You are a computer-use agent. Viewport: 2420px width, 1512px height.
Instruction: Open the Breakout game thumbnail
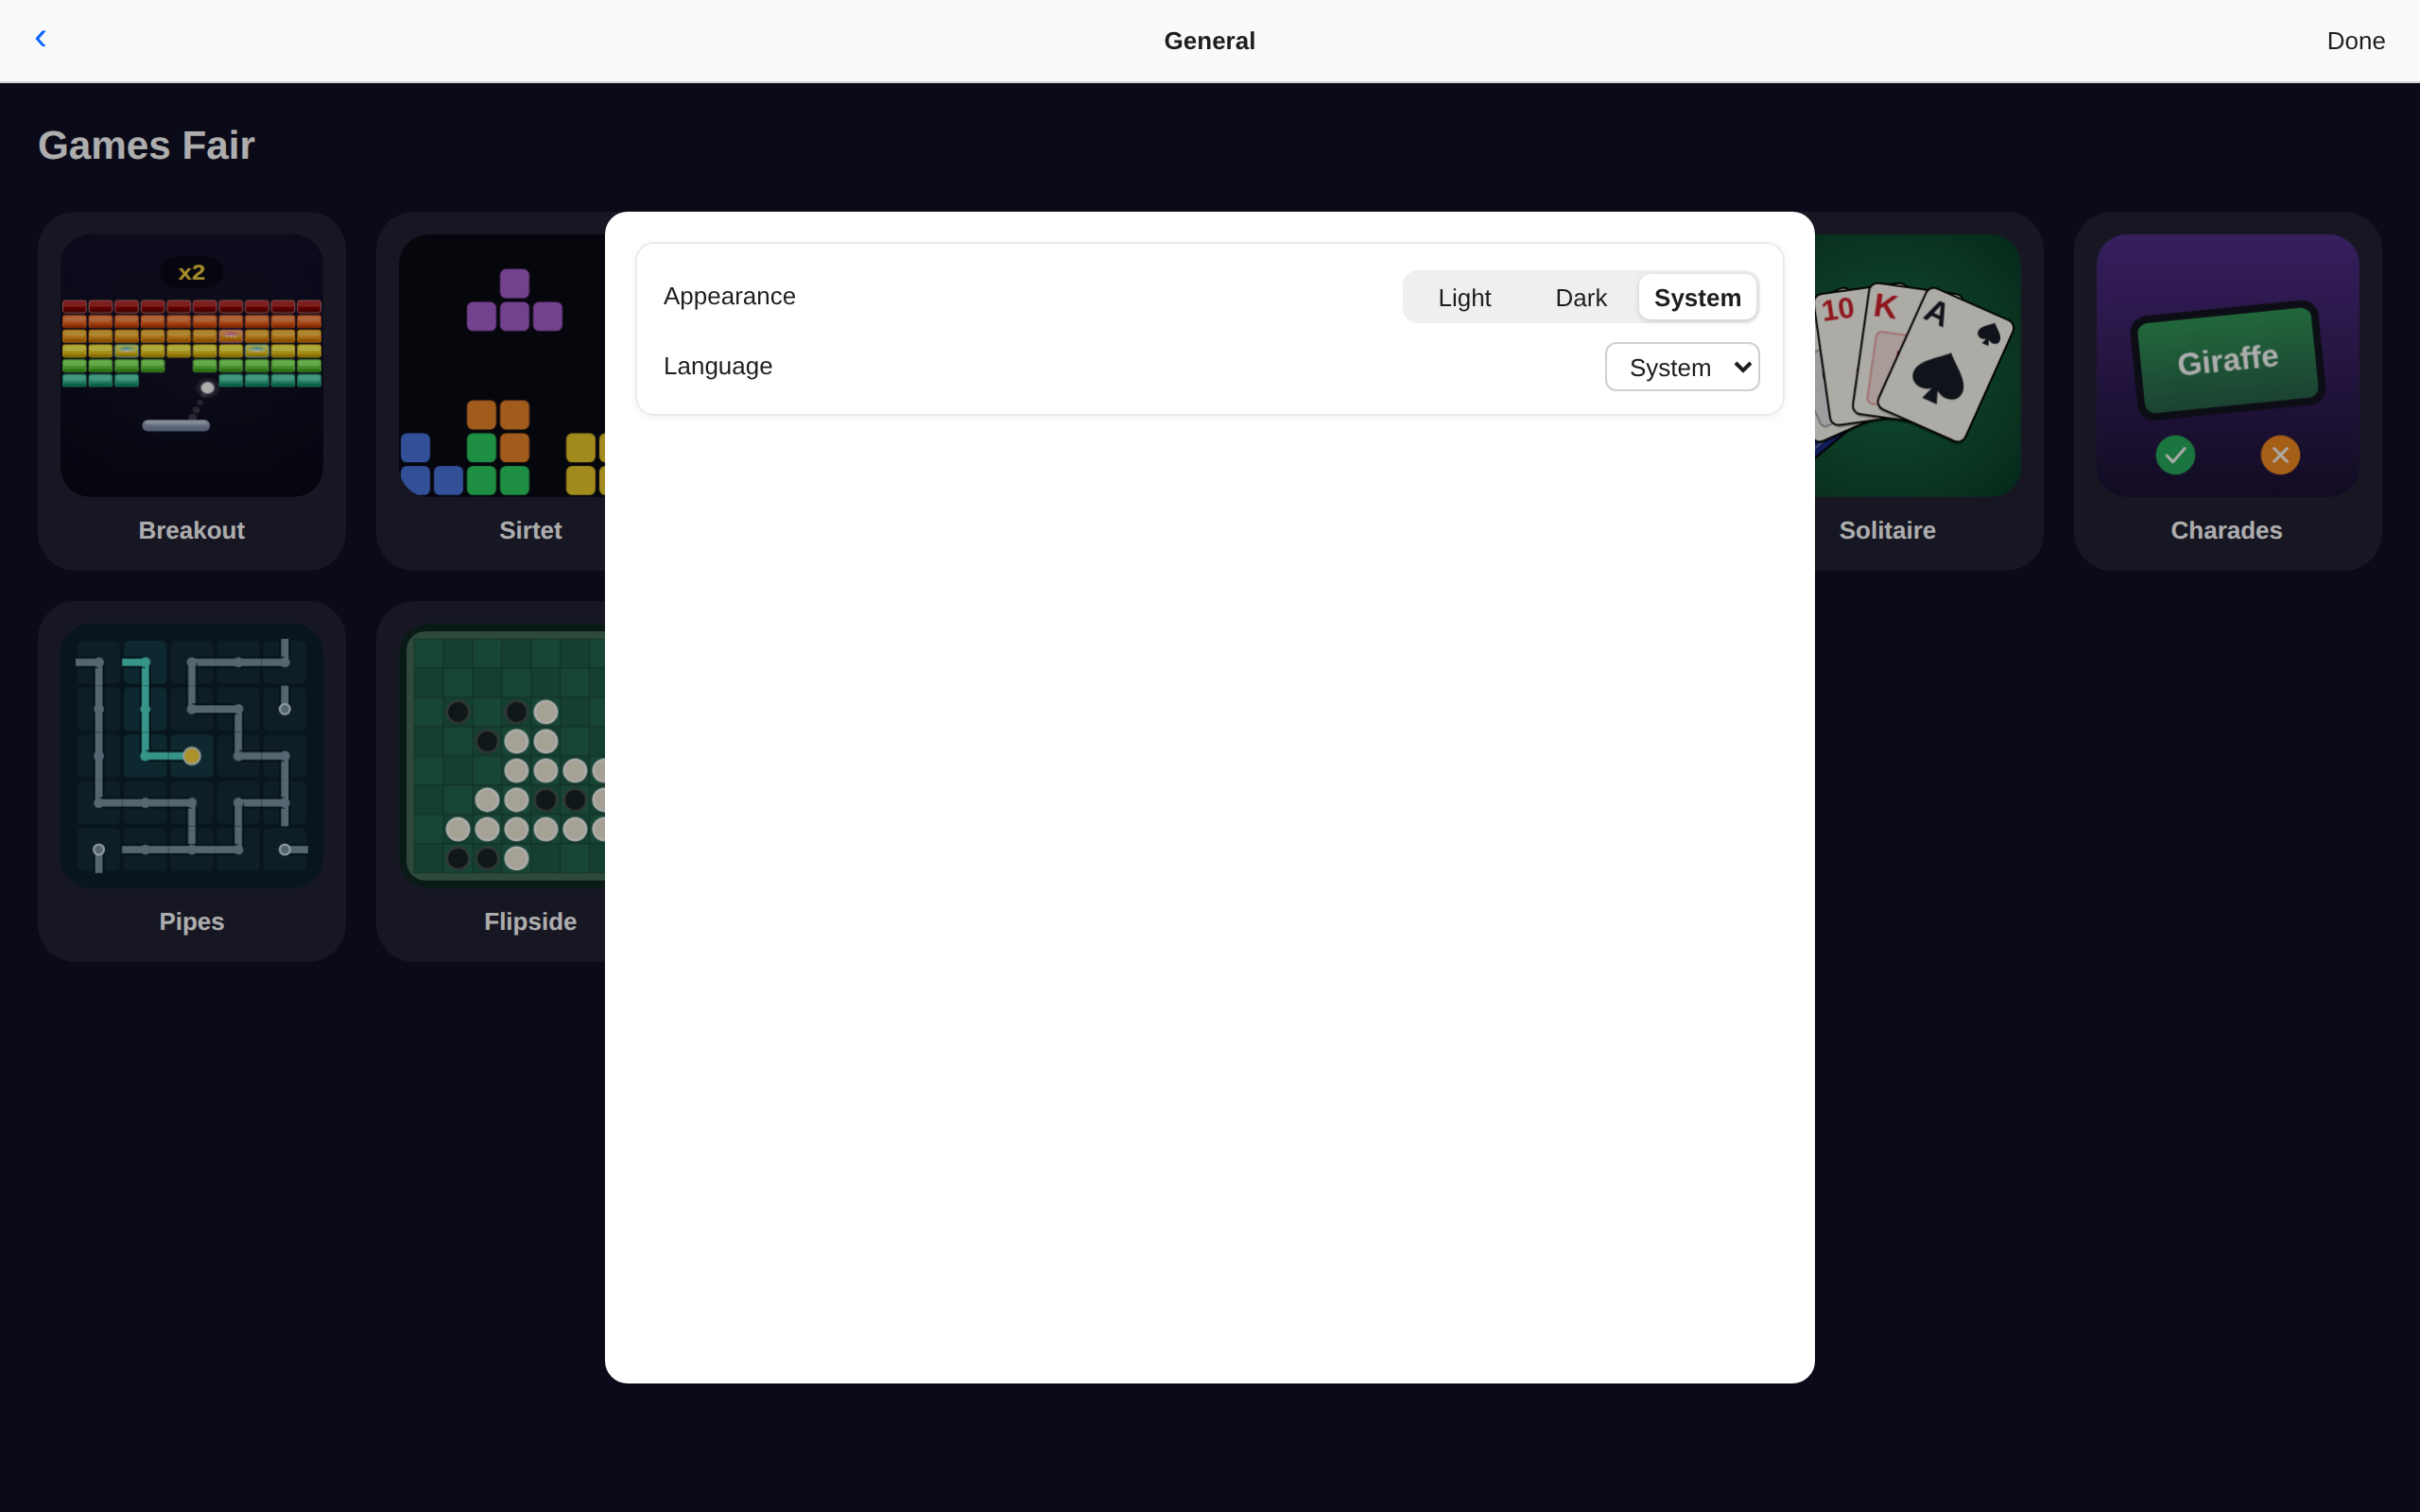[192, 366]
